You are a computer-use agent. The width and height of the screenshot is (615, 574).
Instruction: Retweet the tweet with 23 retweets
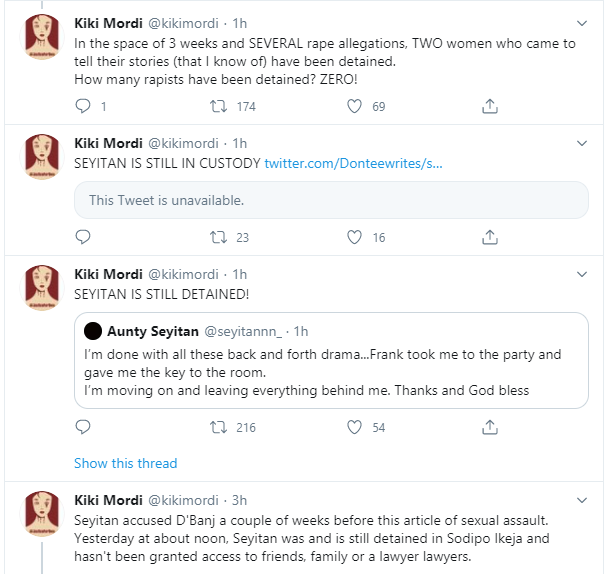[x=215, y=237]
